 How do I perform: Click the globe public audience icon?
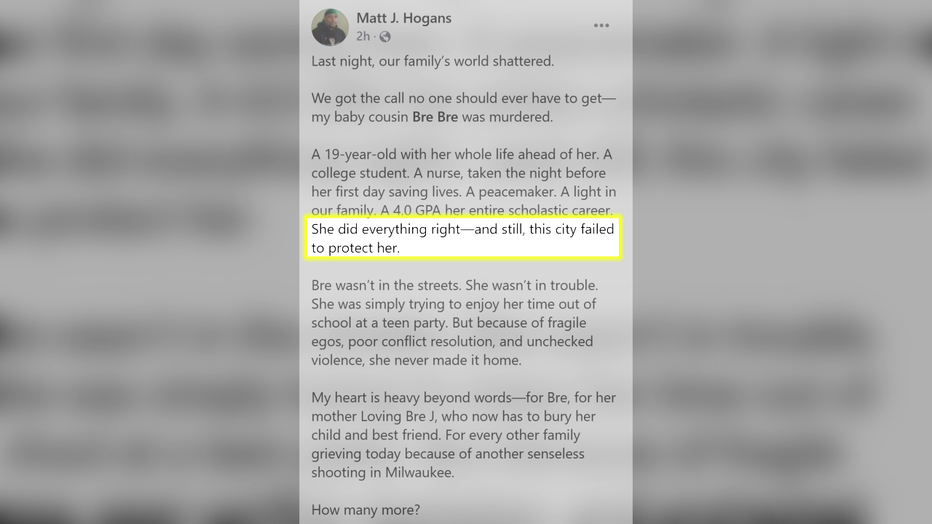(385, 37)
